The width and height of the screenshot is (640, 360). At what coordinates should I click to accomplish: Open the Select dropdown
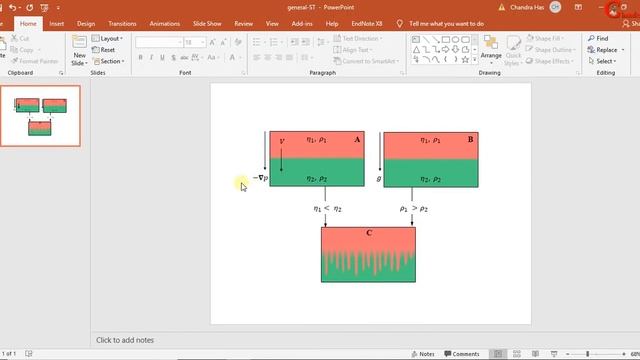[x=602, y=61]
